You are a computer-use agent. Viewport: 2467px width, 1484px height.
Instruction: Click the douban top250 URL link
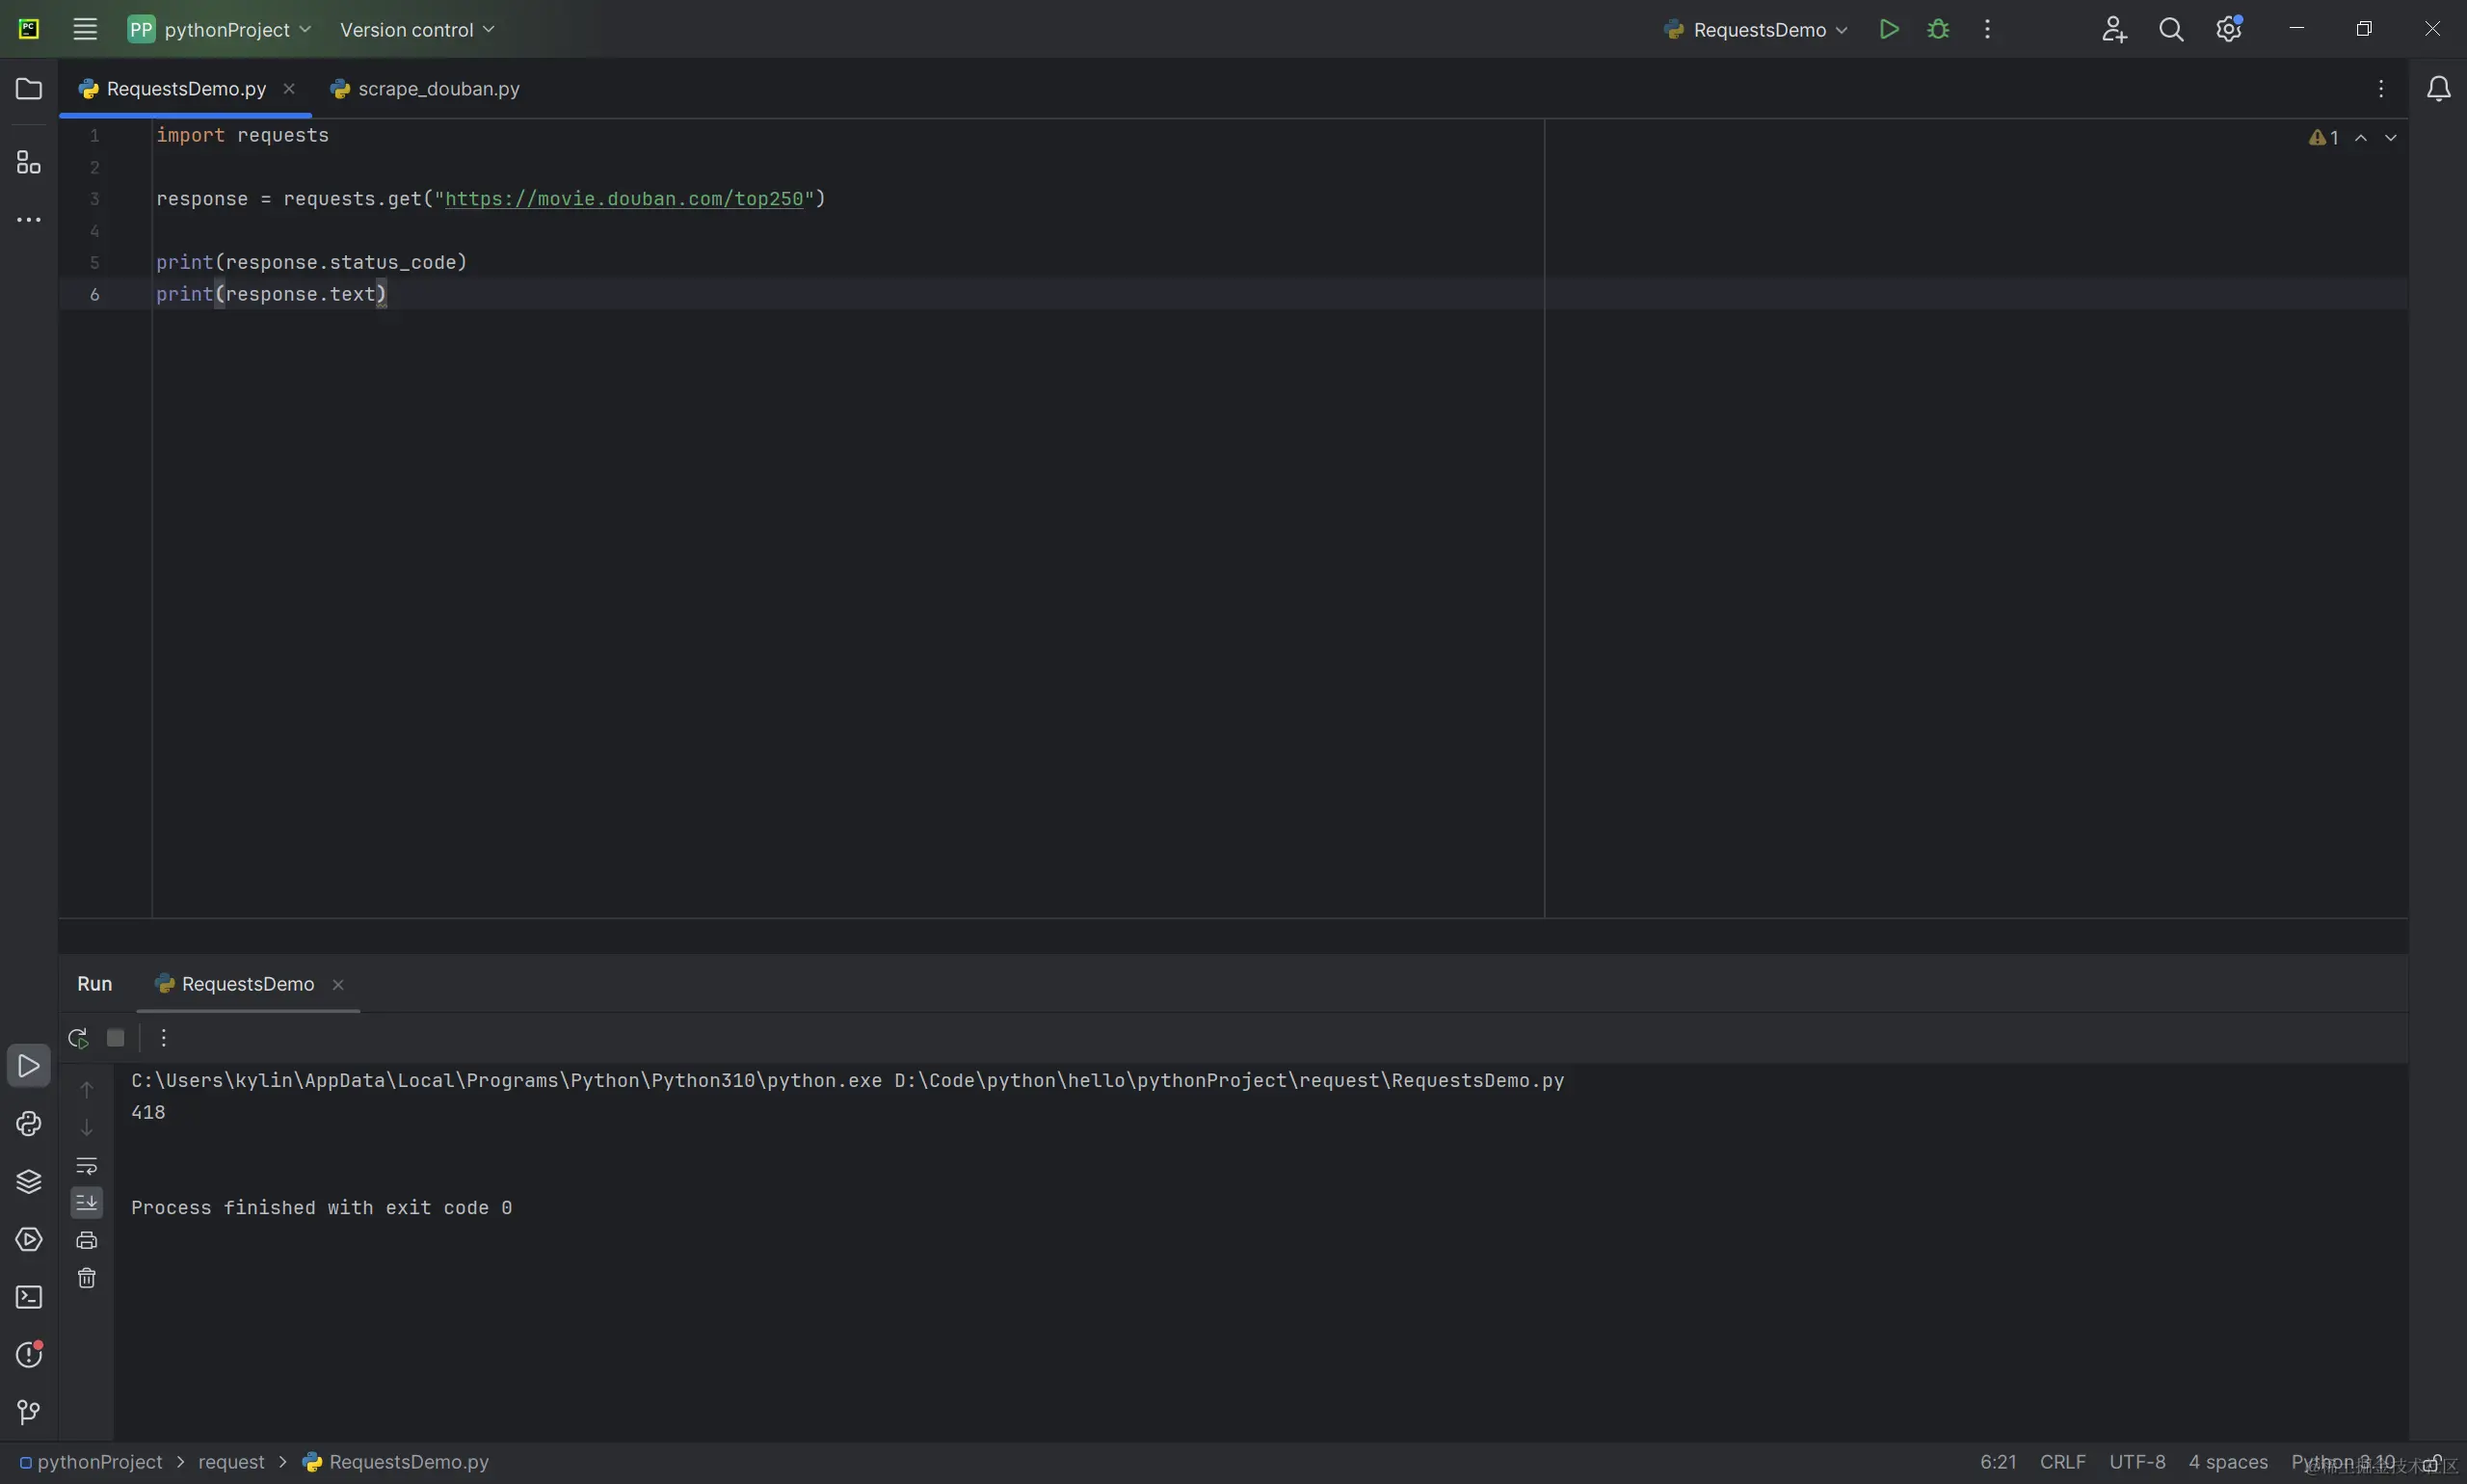(x=623, y=199)
